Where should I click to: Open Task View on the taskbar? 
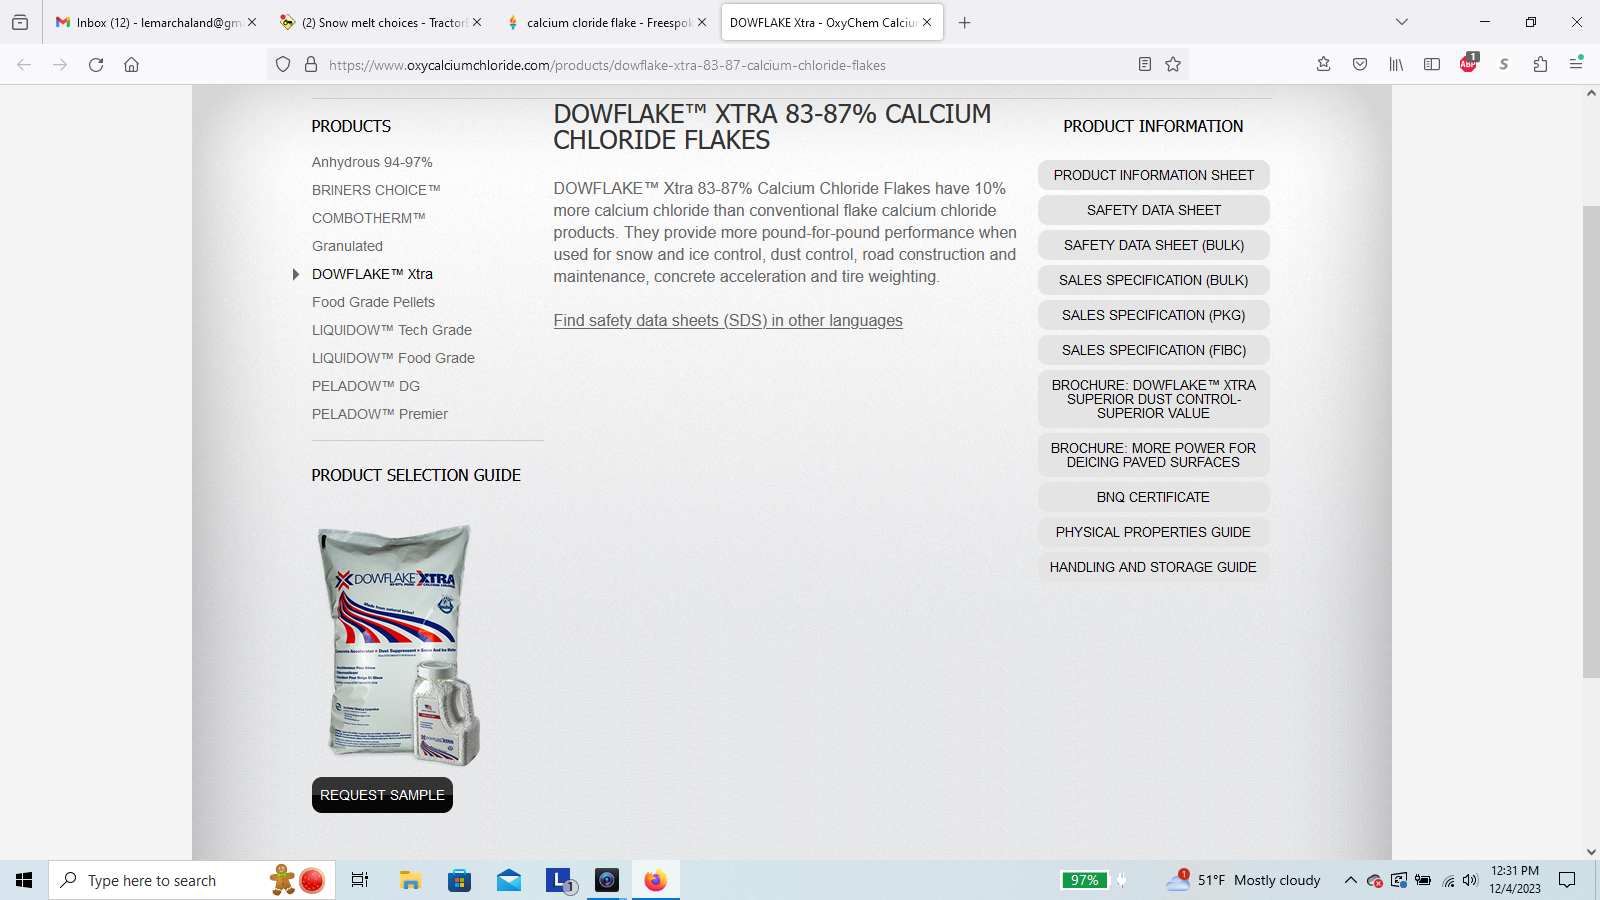coord(360,880)
